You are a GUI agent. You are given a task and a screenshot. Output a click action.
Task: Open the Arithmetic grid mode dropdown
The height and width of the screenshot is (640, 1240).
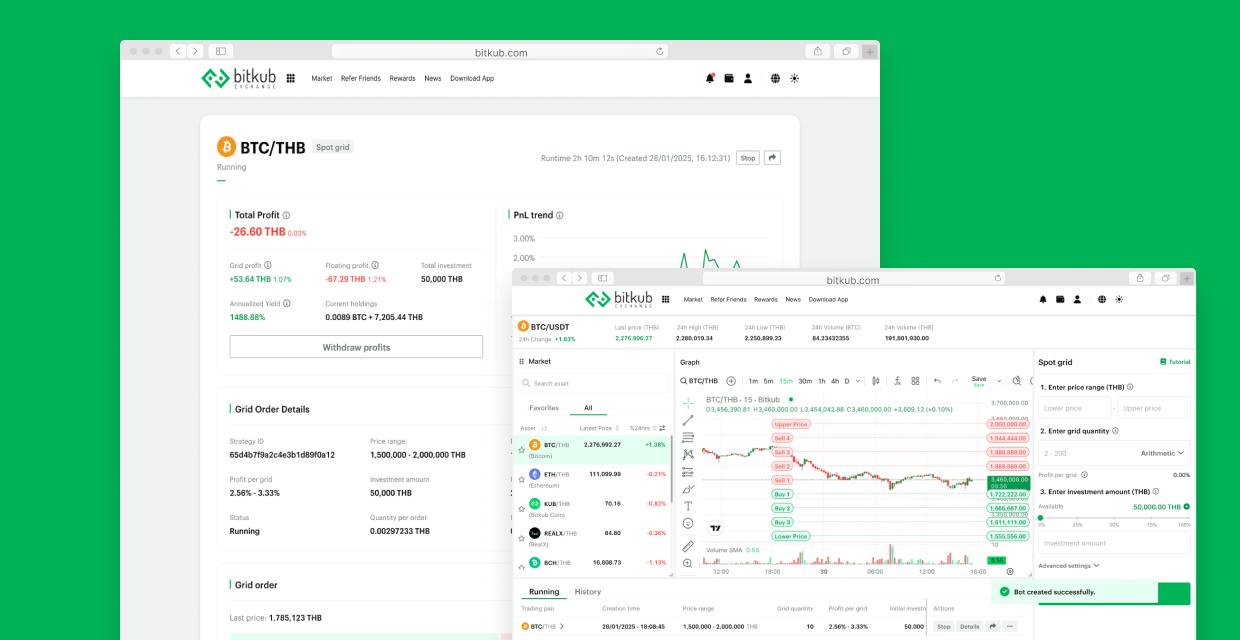pos(1162,453)
